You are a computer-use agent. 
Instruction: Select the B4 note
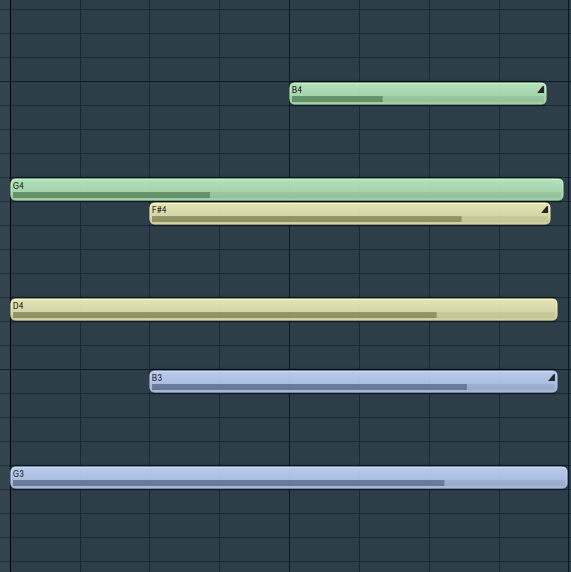(418, 94)
